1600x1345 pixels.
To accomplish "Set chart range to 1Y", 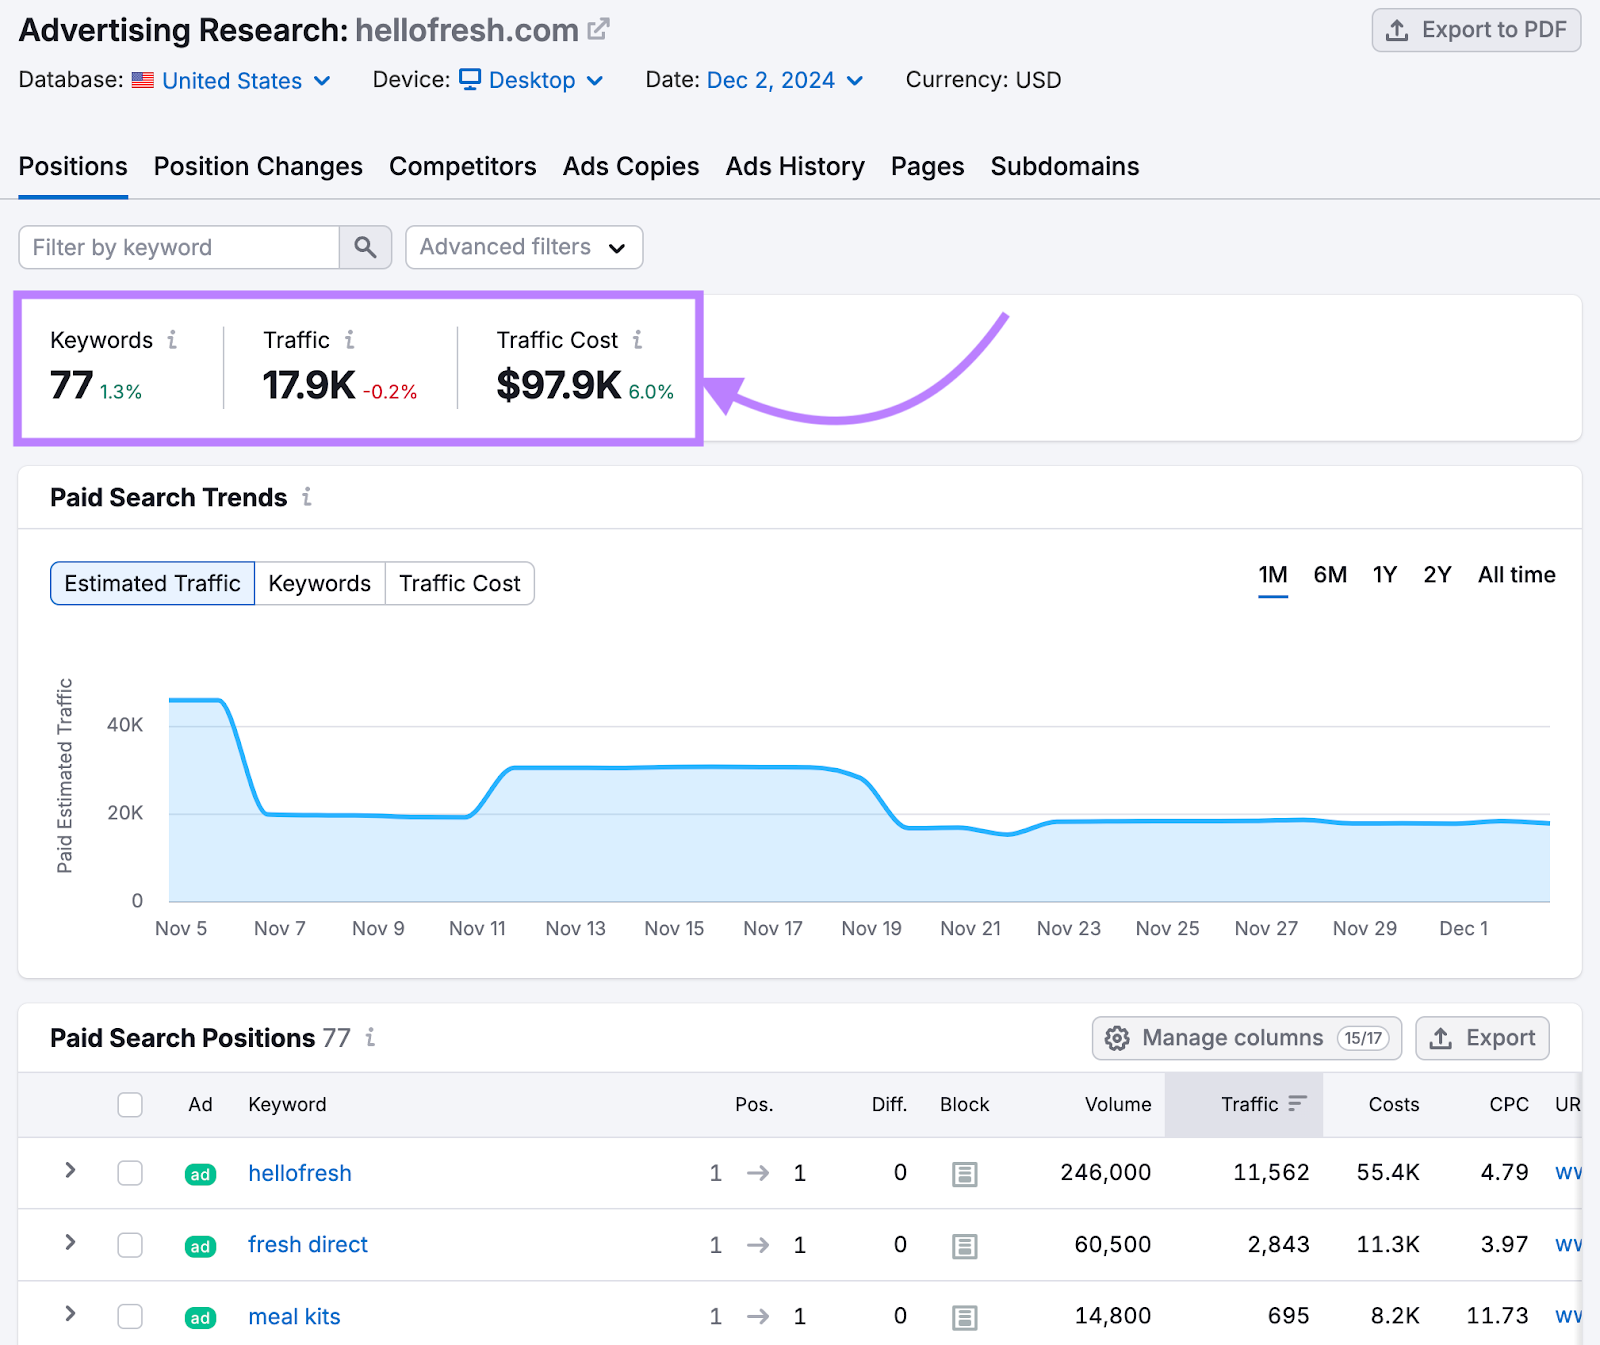I will [x=1385, y=575].
